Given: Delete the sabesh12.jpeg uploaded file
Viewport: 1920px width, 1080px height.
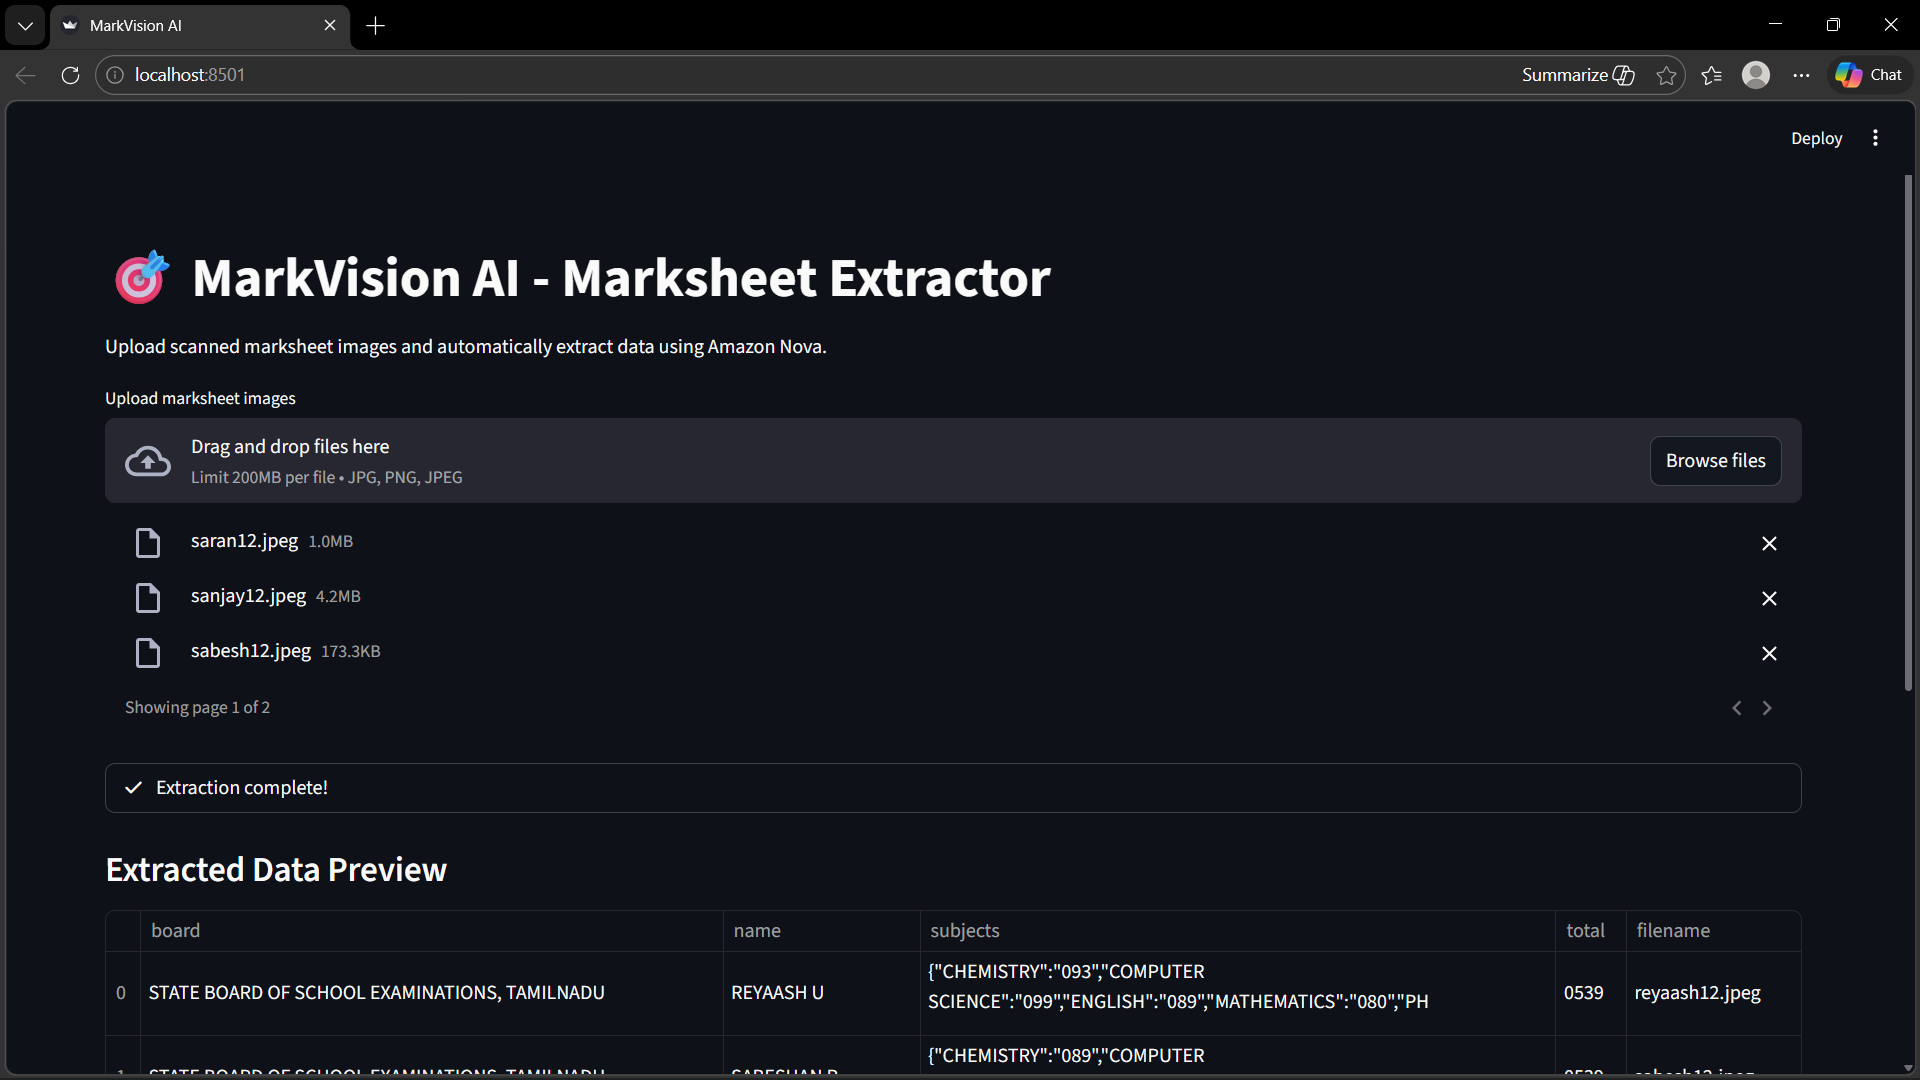Looking at the screenshot, I should [1769, 653].
